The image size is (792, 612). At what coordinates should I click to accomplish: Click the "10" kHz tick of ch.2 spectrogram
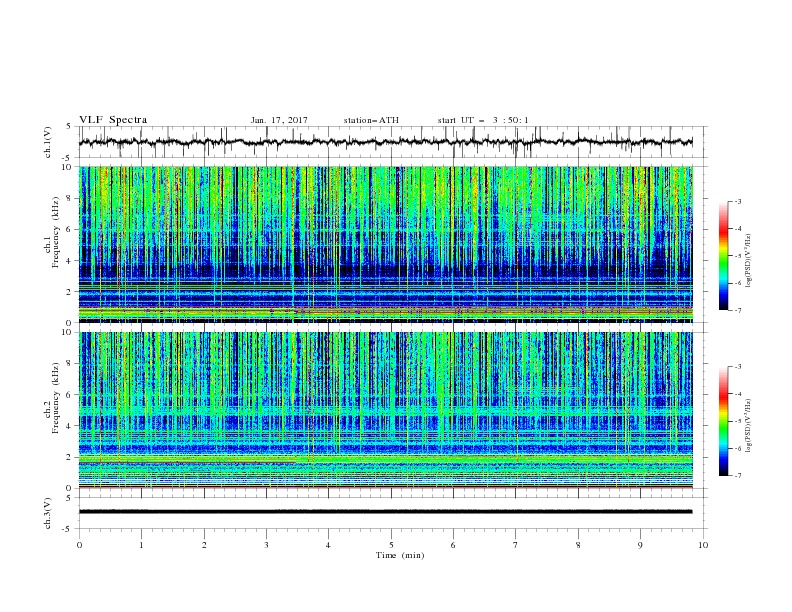tap(67, 332)
